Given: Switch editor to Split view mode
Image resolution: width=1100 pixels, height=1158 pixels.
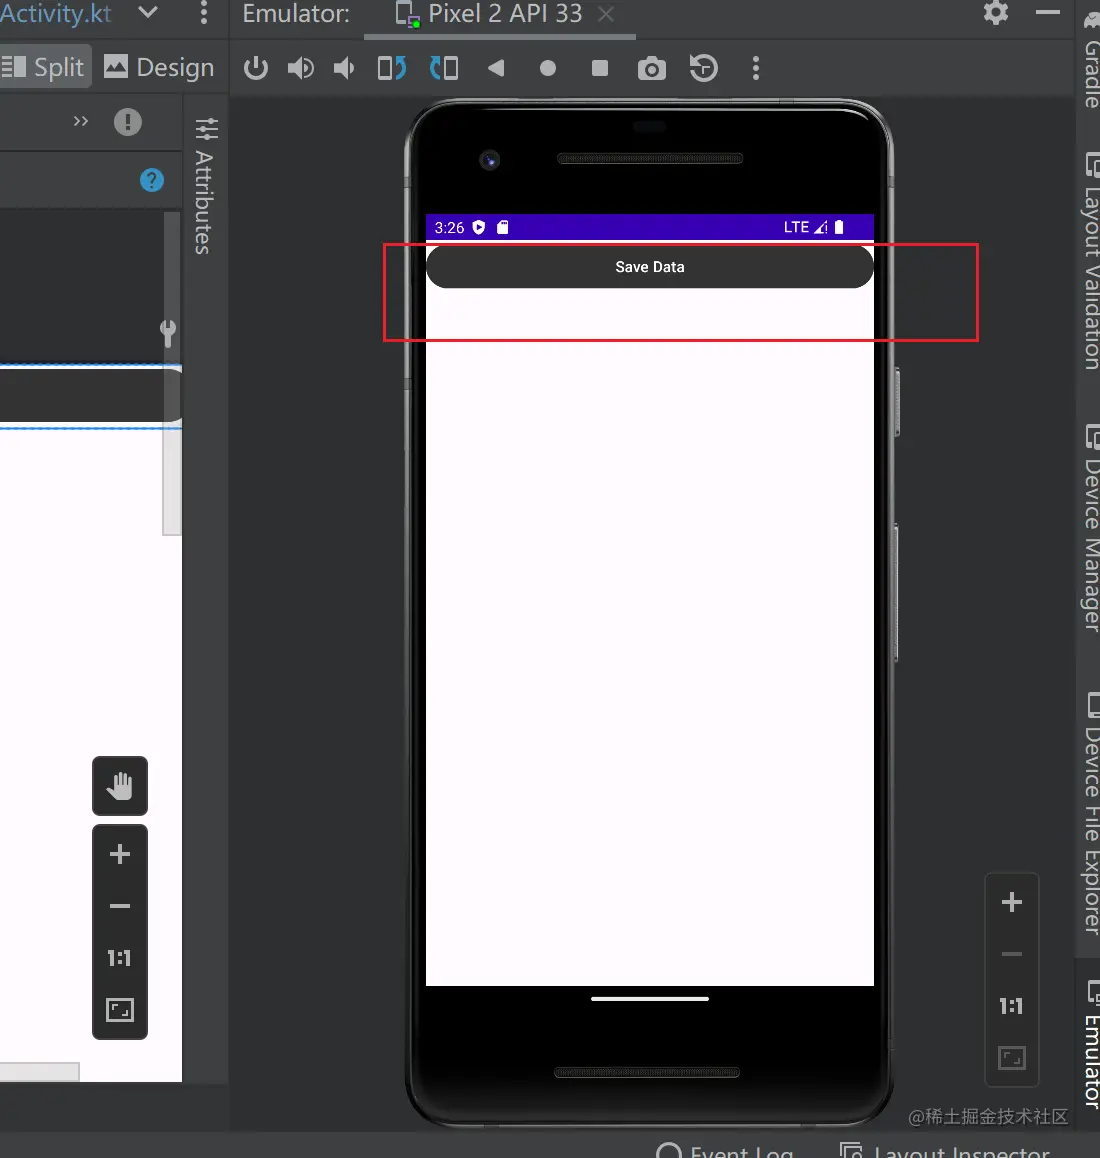Looking at the screenshot, I should coord(44,67).
